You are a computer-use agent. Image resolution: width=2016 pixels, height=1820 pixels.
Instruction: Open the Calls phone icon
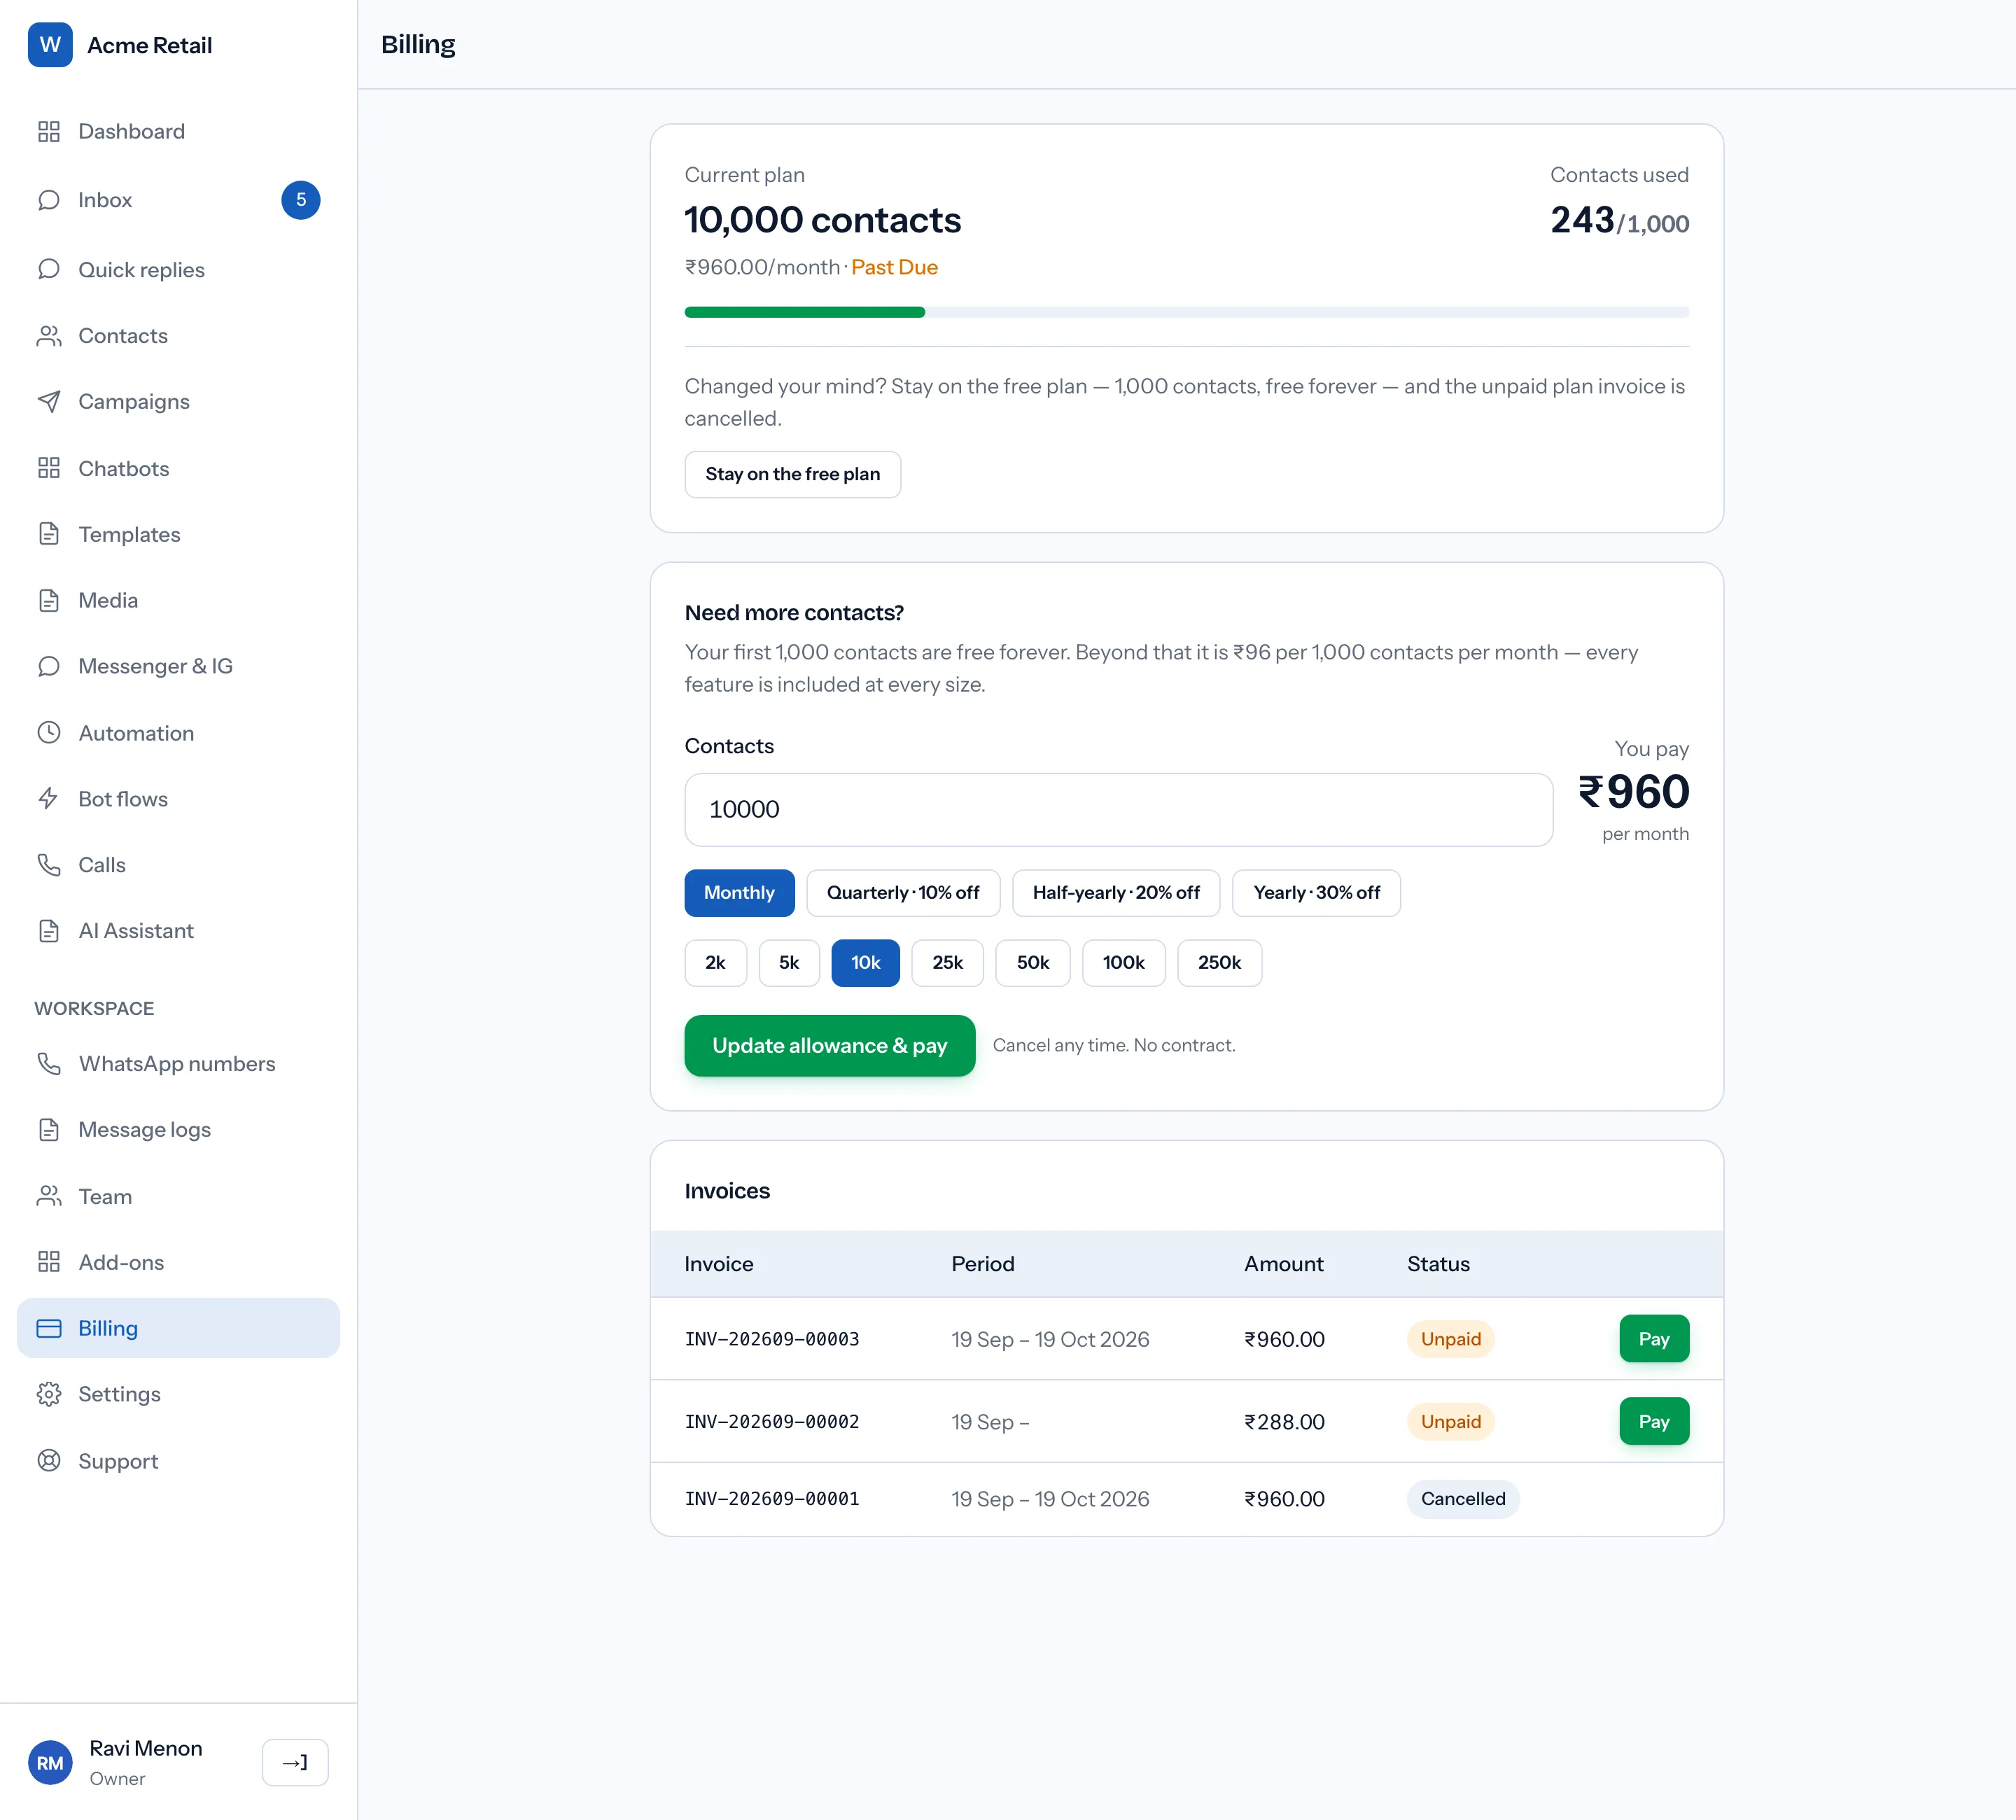point(49,865)
